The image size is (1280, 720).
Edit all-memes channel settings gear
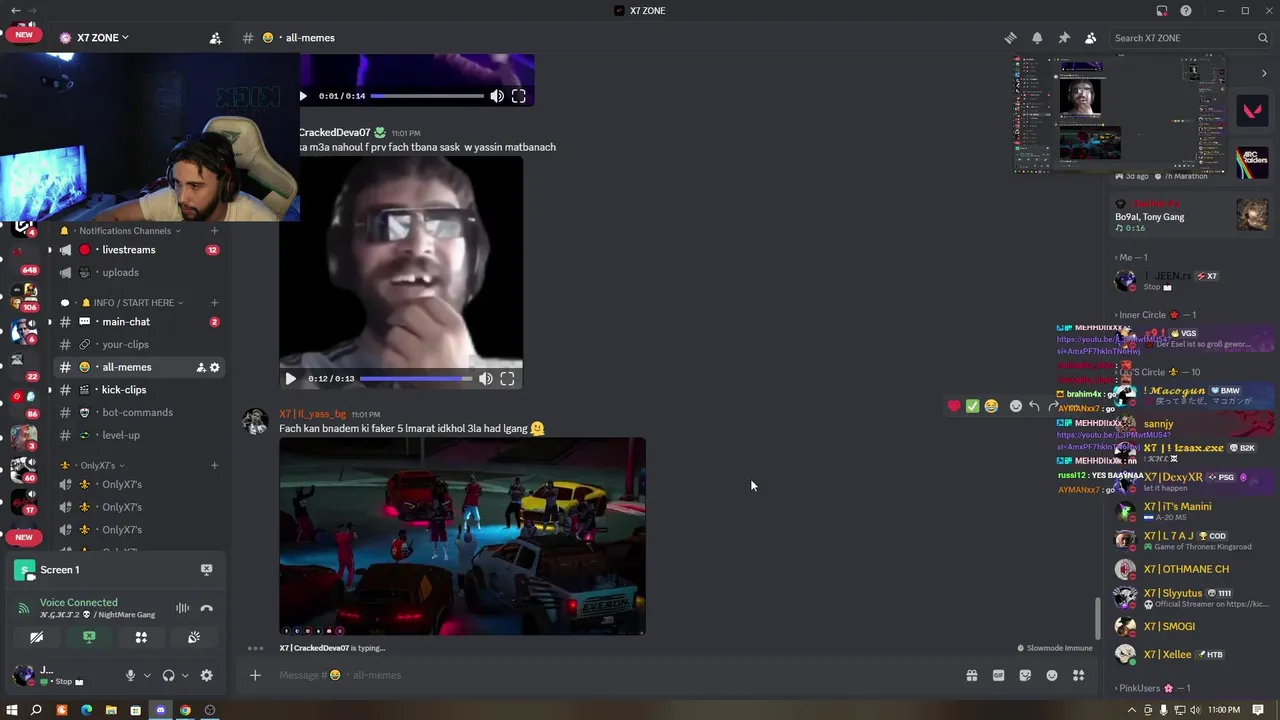(214, 367)
